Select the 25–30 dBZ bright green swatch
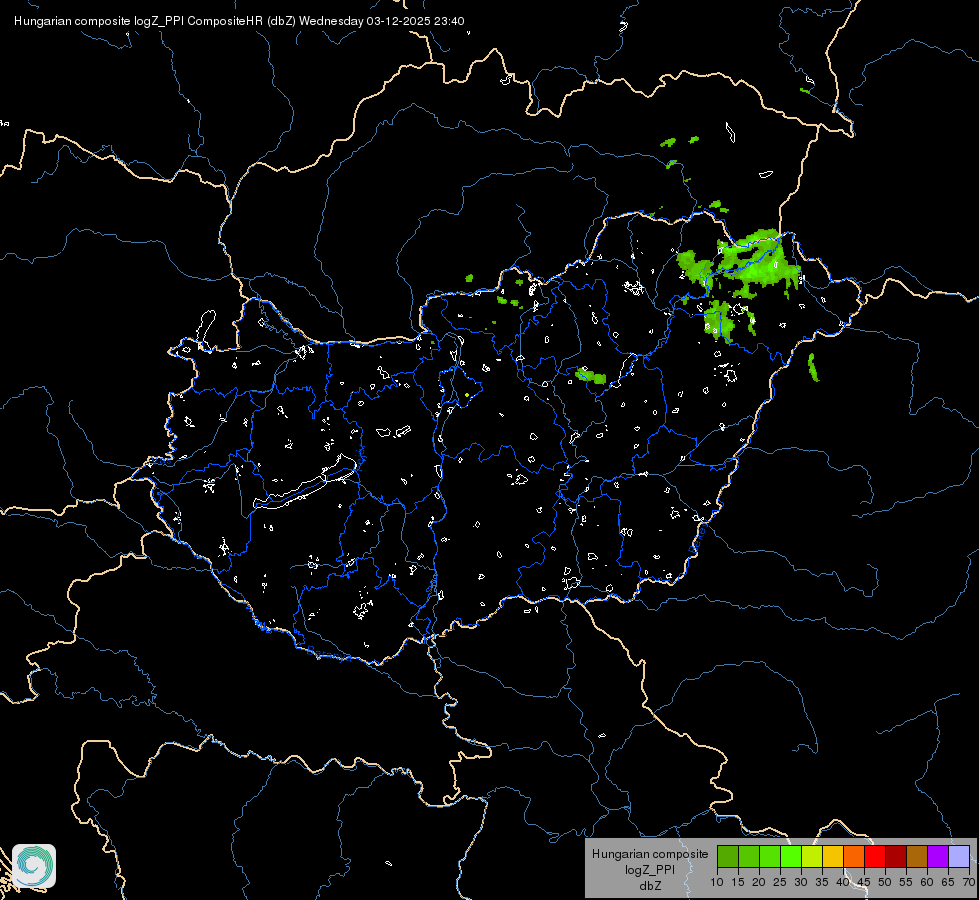Image resolution: width=979 pixels, height=900 pixels. click(790, 856)
